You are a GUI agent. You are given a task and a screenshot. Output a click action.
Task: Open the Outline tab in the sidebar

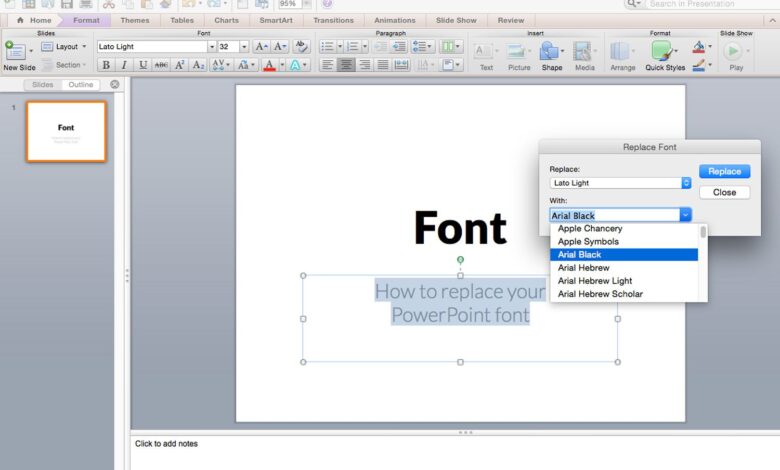tap(82, 84)
